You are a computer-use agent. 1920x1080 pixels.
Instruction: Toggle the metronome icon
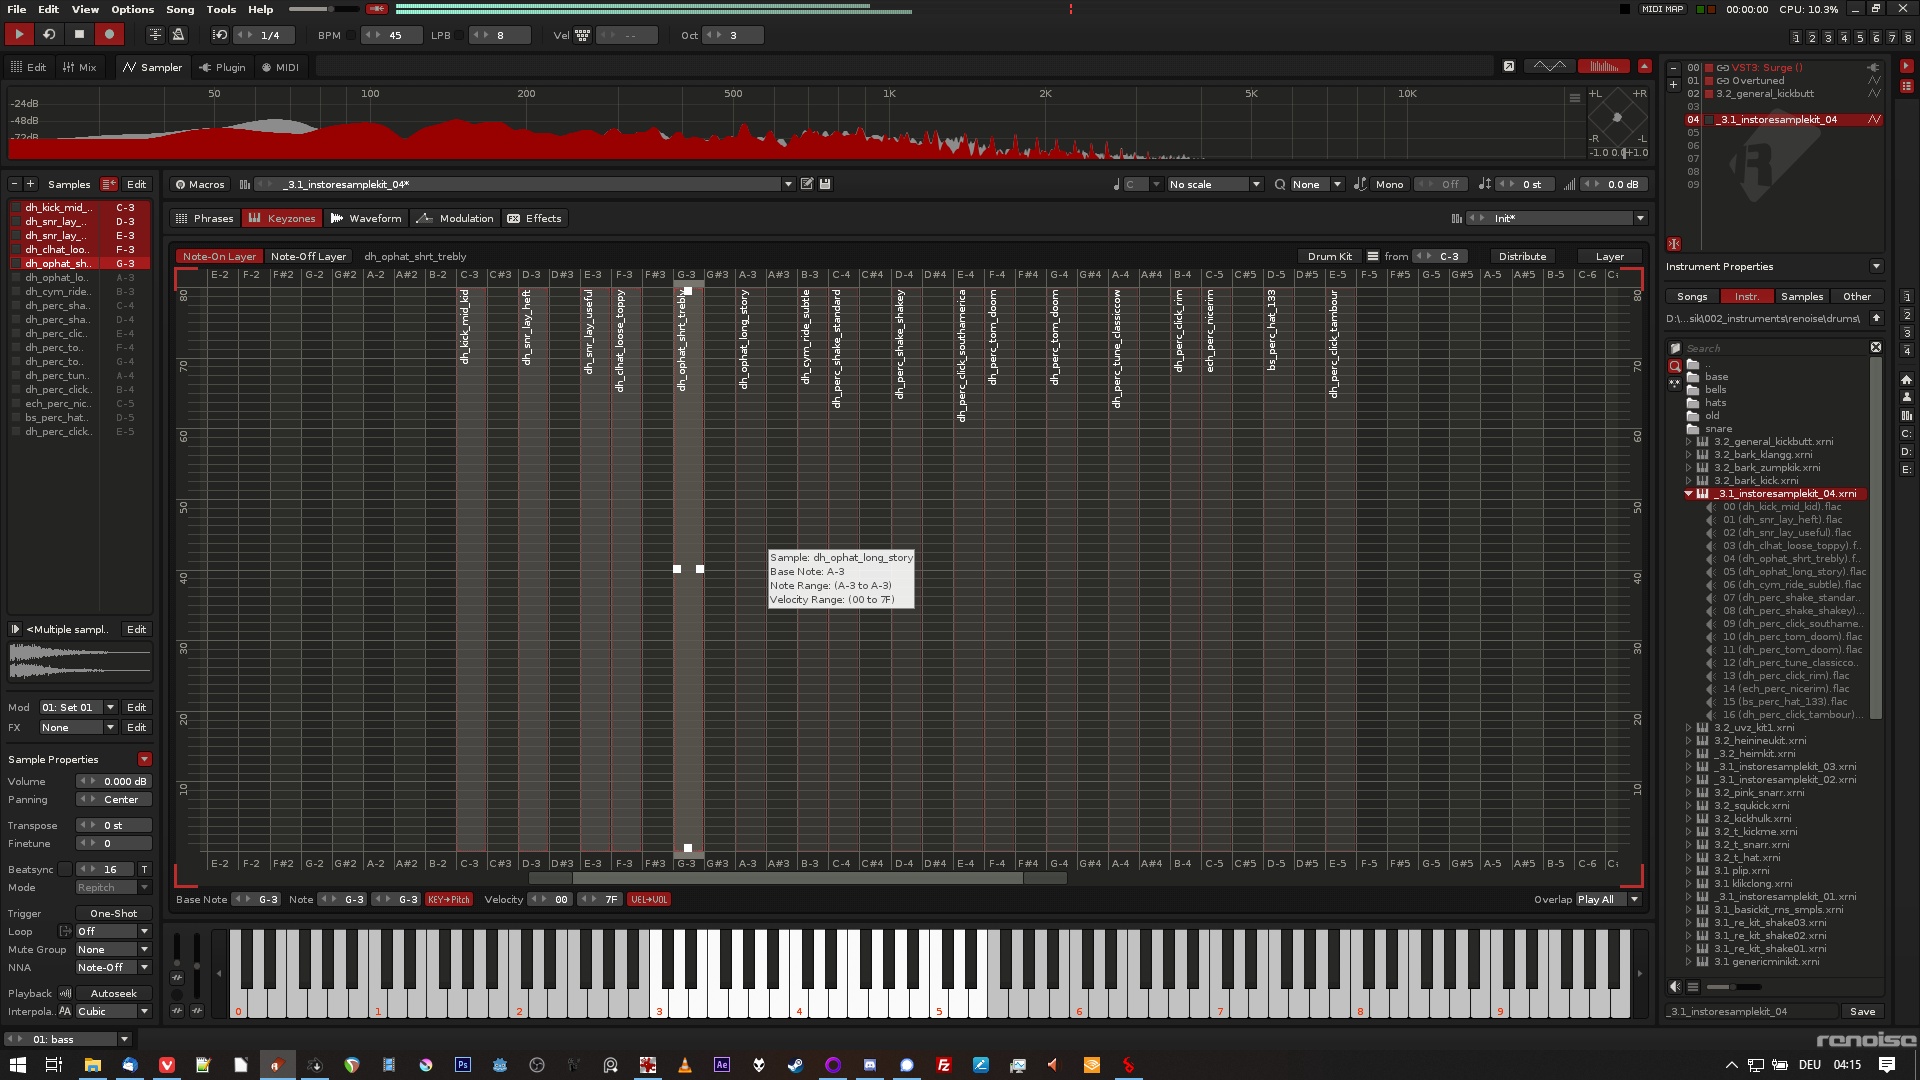[x=179, y=34]
